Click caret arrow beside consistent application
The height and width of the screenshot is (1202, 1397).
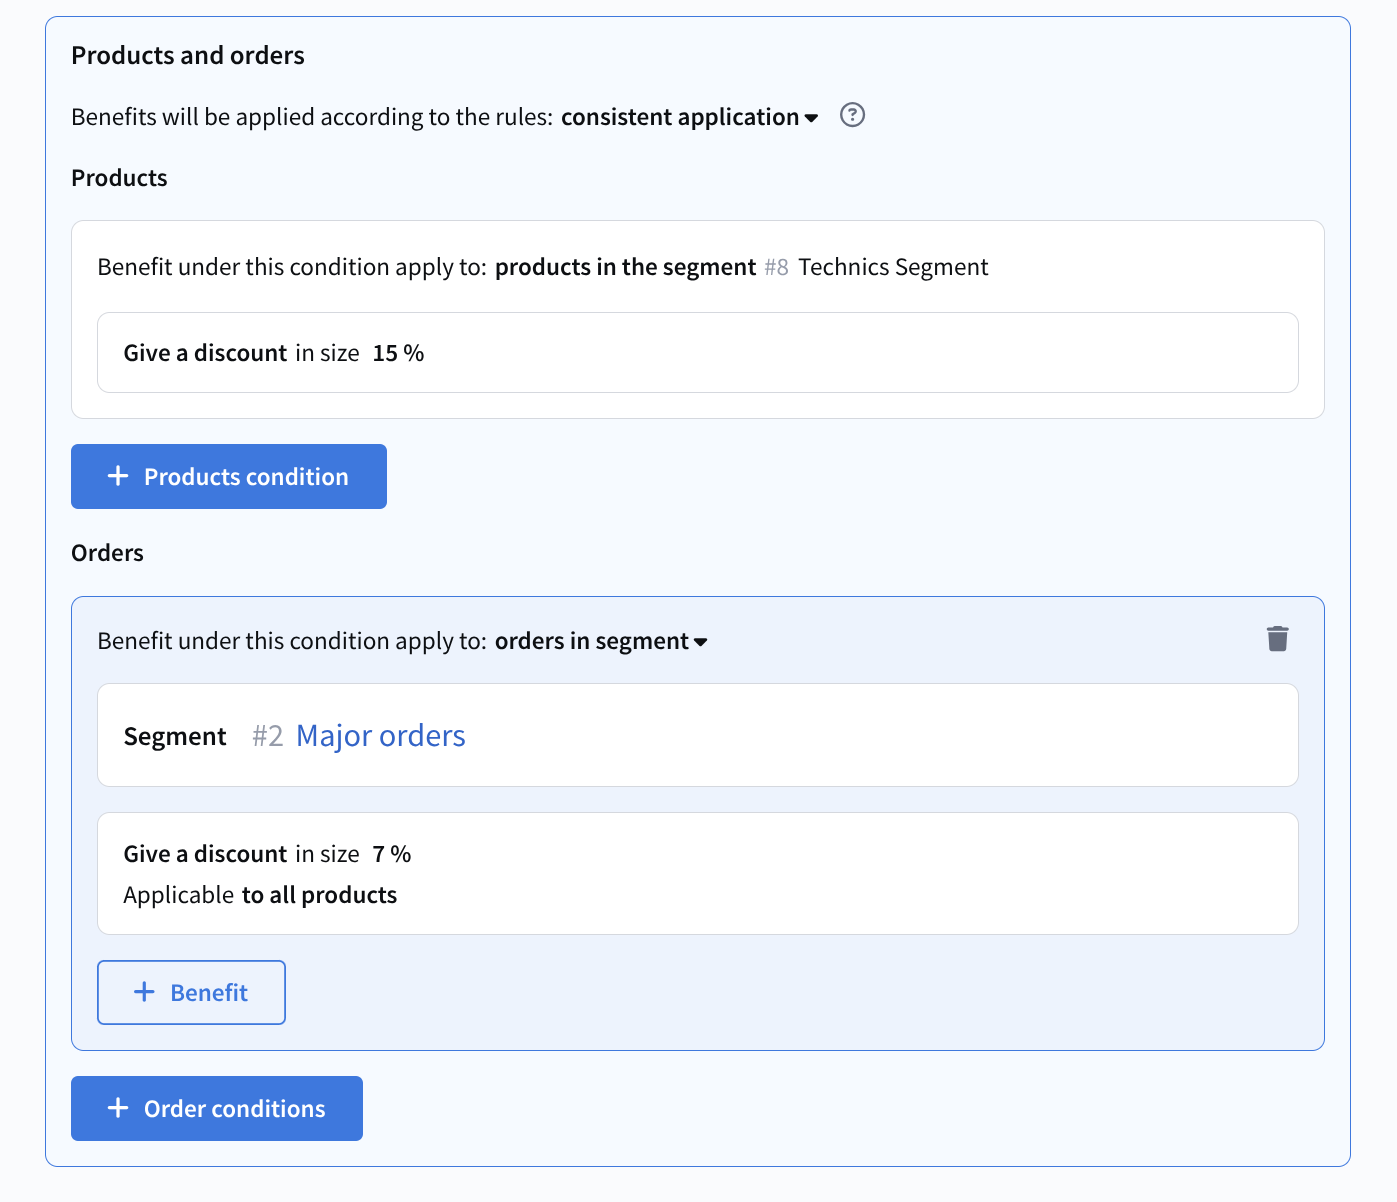[x=811, y=118]
